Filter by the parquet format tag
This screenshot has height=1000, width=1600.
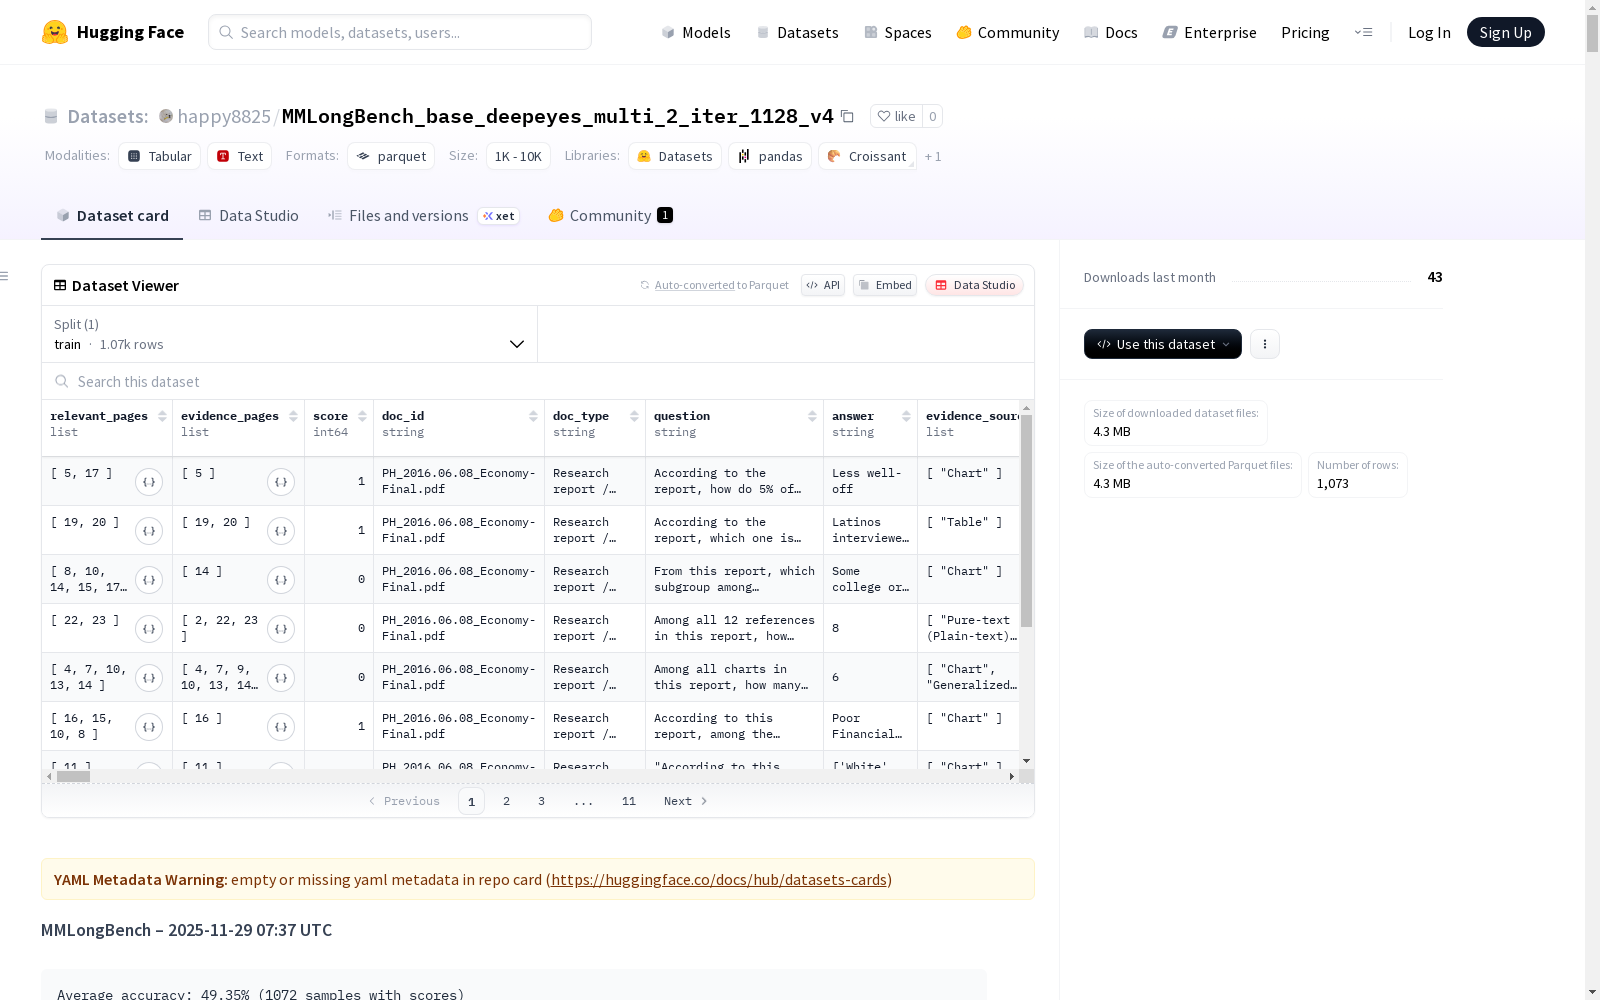(391, 156)
